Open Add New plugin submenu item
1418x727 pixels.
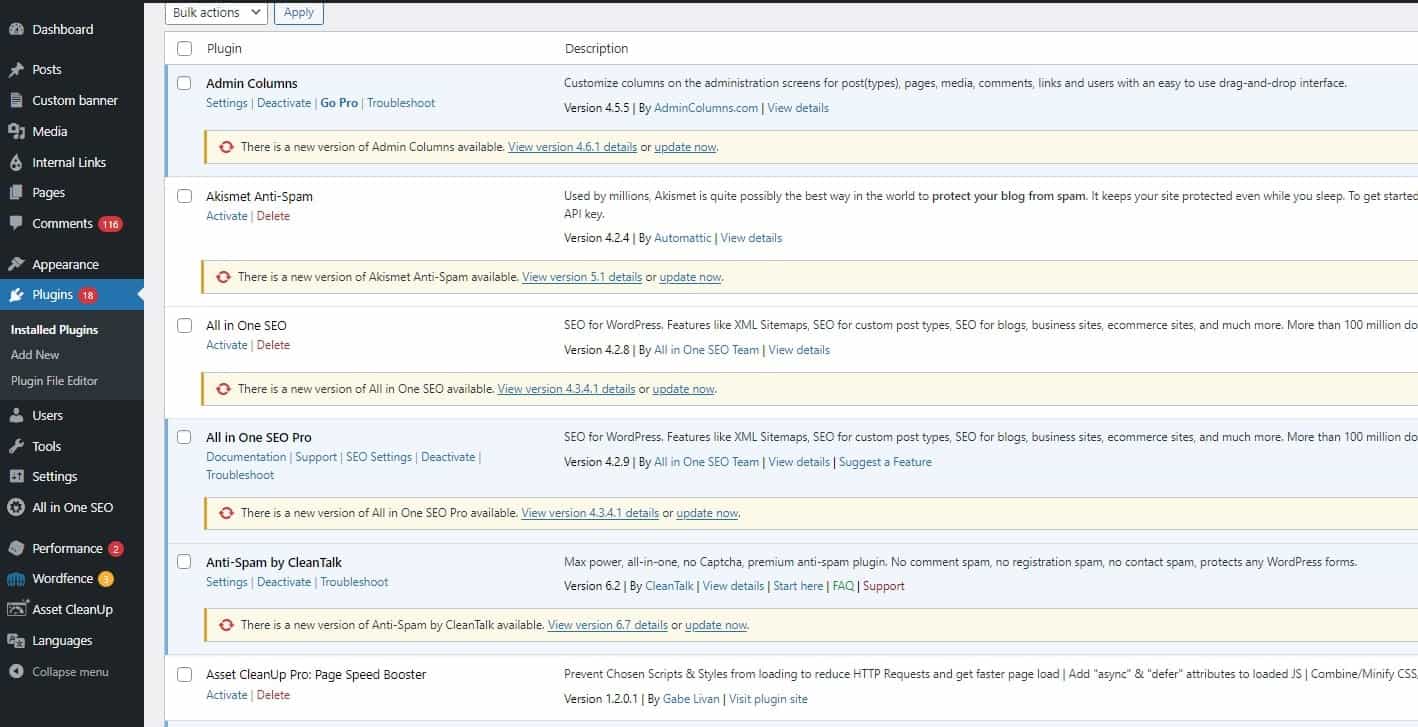(35, 355)
